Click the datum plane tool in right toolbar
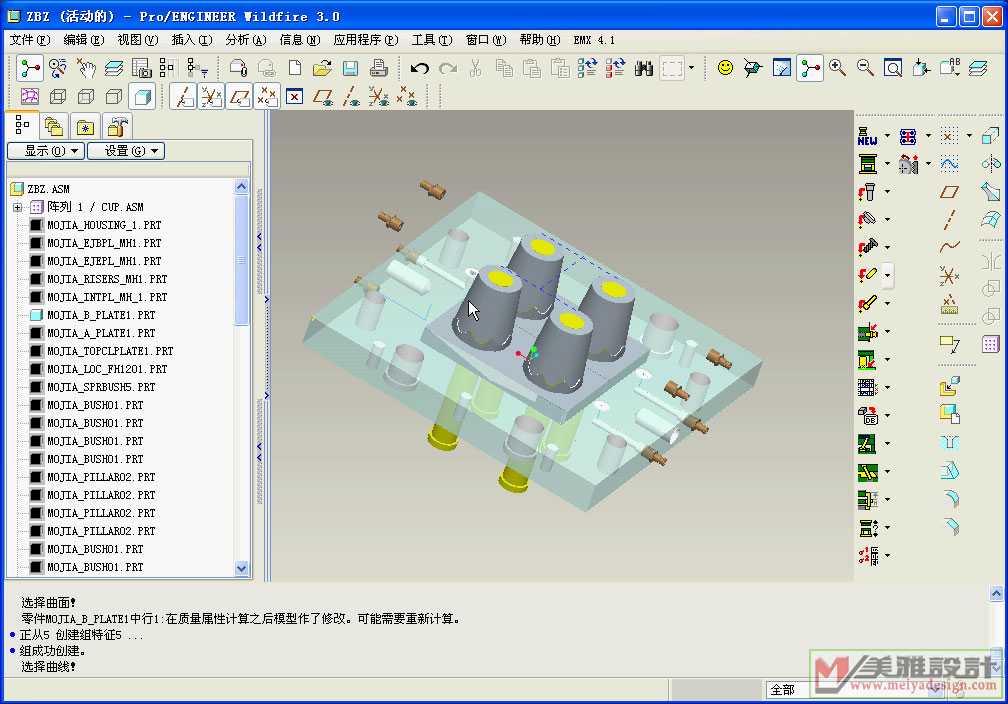1008x704 pixels. coord(950,192)
